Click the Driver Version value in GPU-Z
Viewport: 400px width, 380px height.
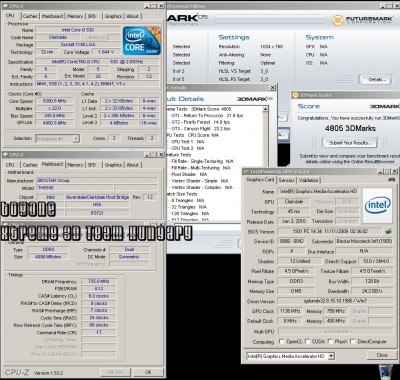[335, 301]
